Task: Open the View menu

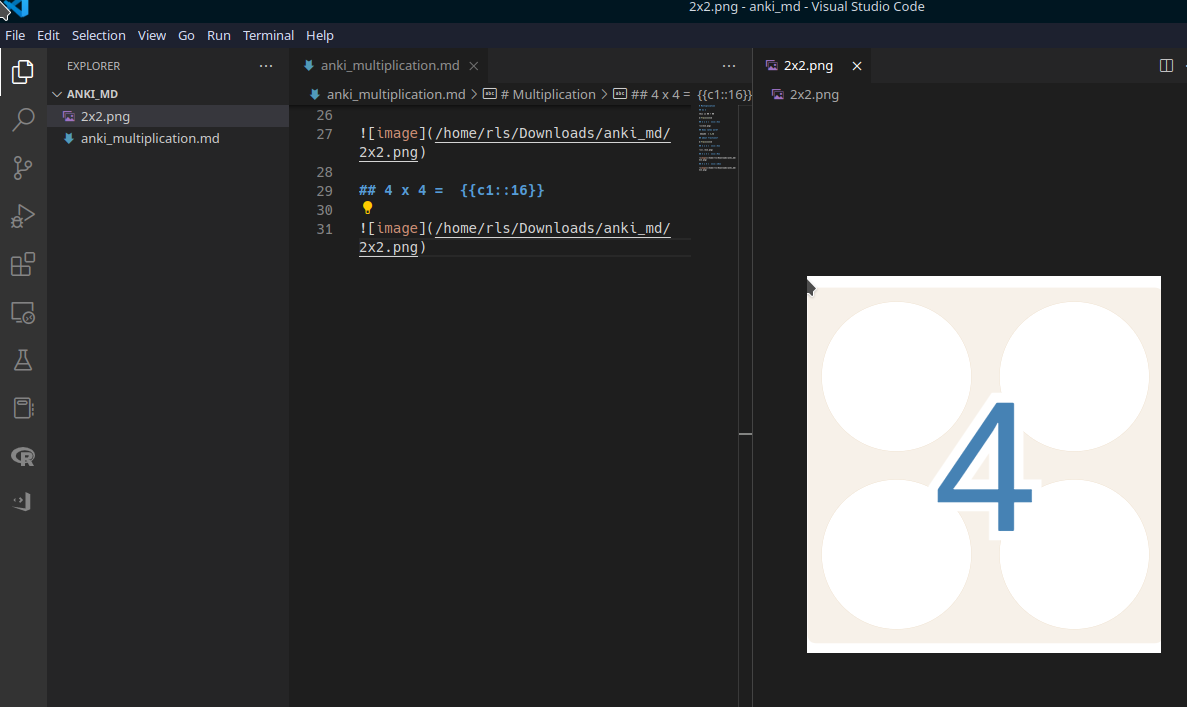Action: point(151,36)
